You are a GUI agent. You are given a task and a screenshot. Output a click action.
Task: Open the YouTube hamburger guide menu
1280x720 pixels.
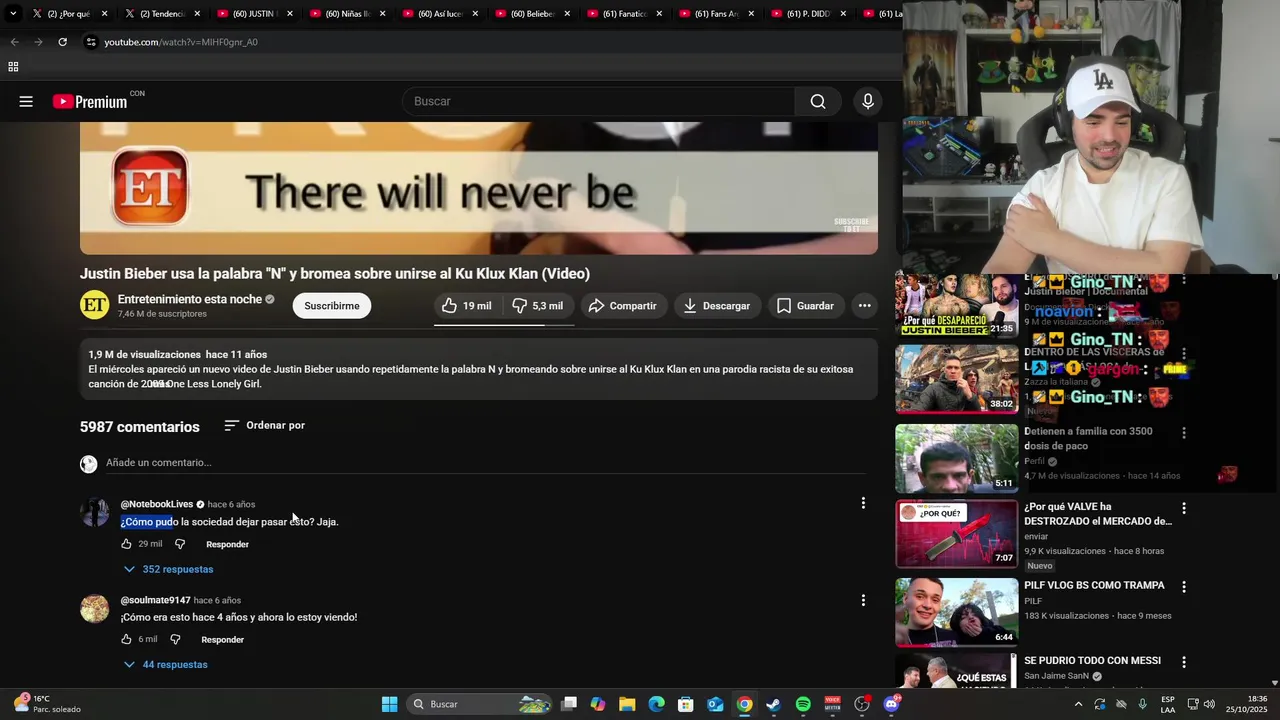[26, 101]
